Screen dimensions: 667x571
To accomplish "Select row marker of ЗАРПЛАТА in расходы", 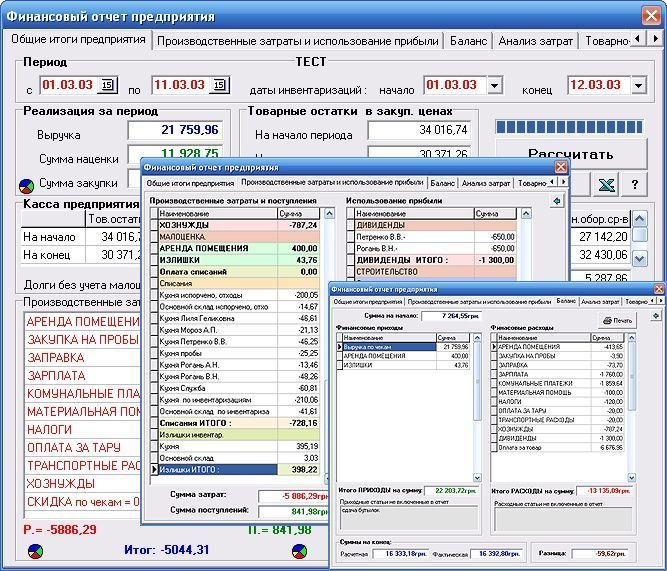I will click(494, 374).
